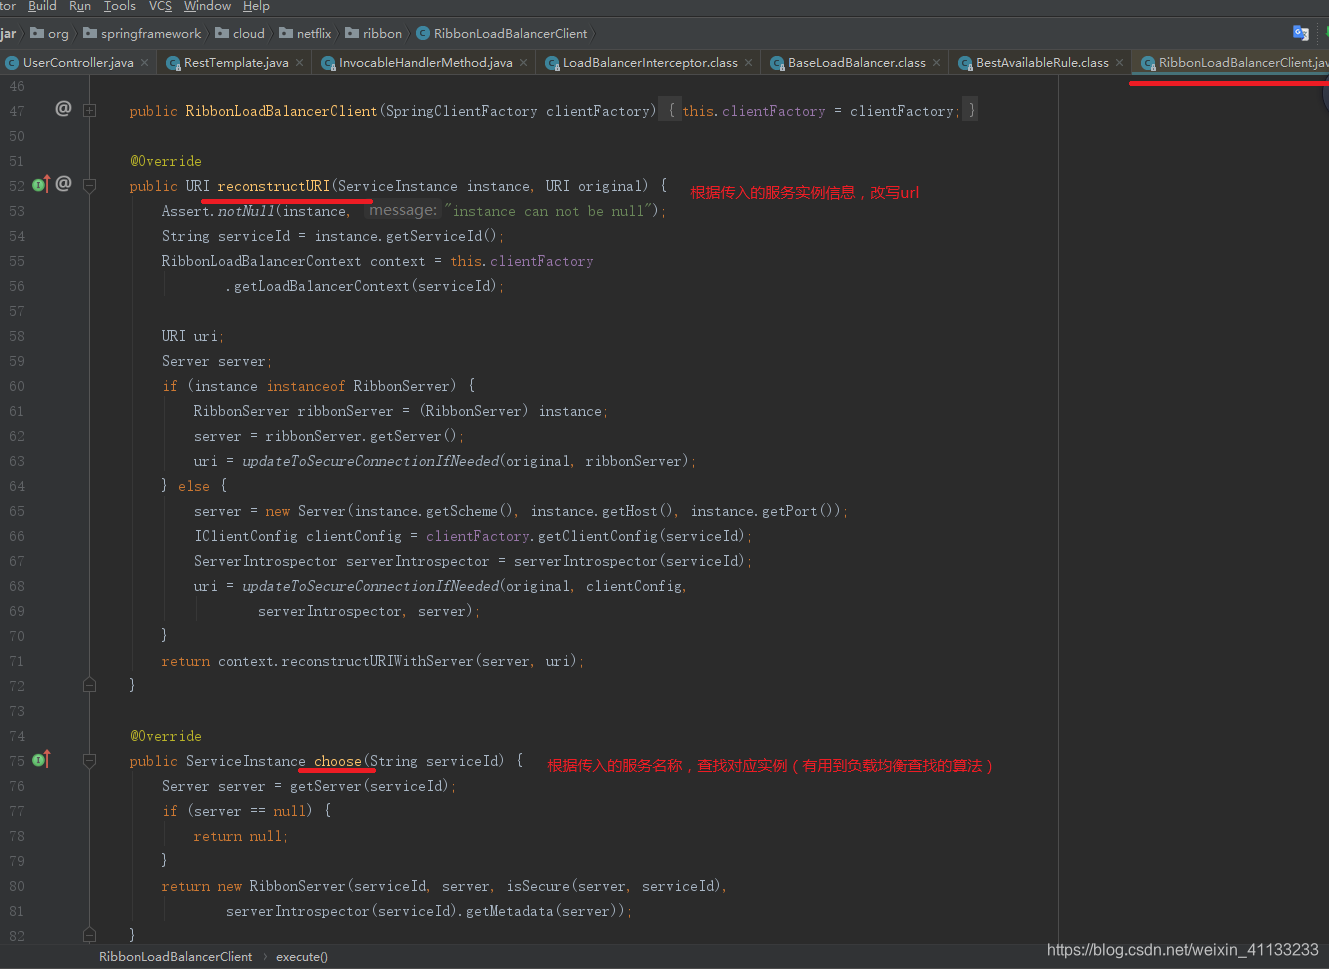The image size is (1329, 969).
Task: Expand the folded constructor at line 47
Action: coord(89,111)
